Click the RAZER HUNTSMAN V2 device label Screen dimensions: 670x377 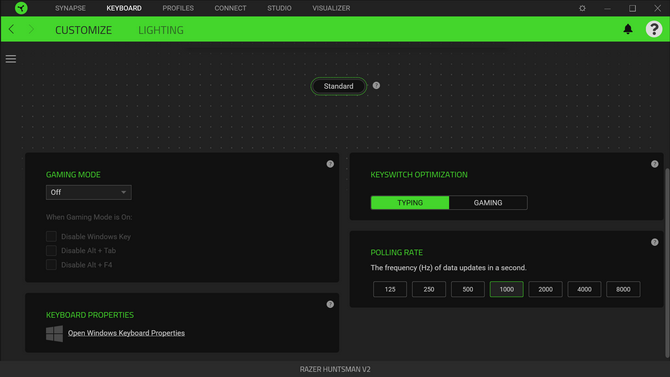coord(335,369)
